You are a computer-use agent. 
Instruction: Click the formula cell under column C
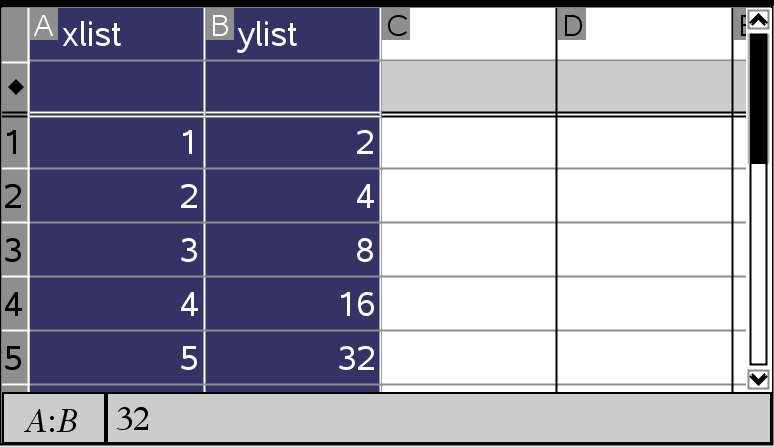click(x=468, y=87)
